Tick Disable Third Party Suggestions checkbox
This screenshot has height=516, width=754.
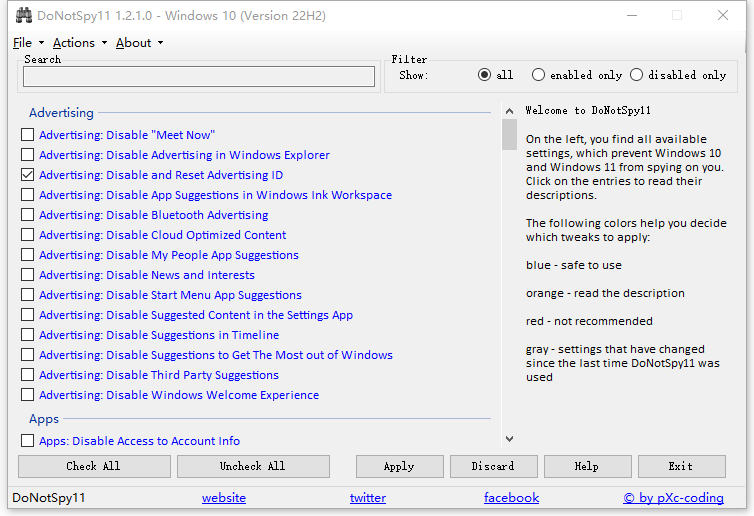[x=27, y=374]
